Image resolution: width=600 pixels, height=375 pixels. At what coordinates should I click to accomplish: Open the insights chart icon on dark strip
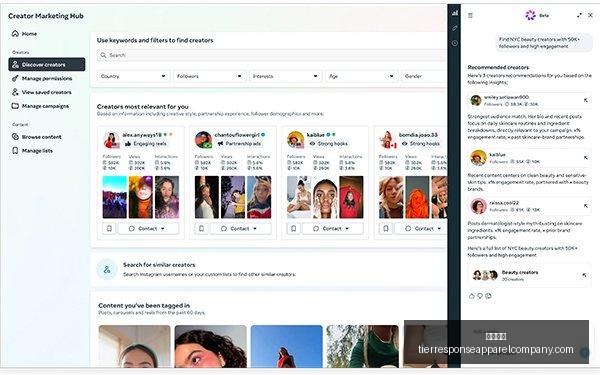(455, 13)
